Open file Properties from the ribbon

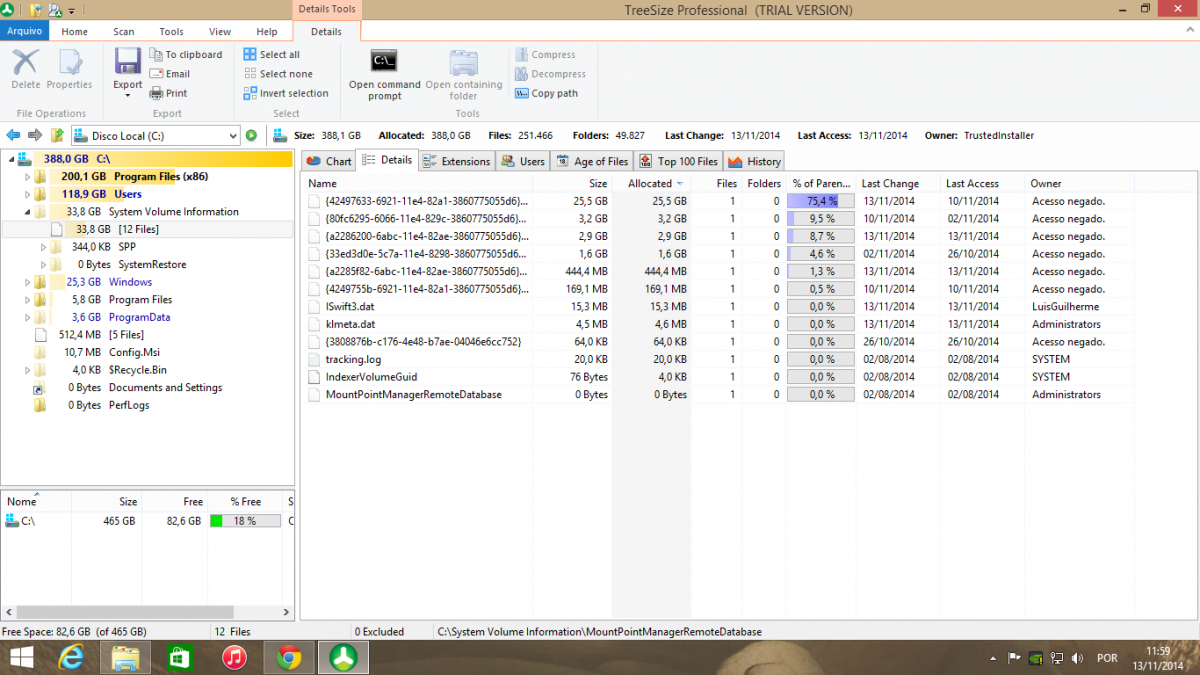click(70, 62)
